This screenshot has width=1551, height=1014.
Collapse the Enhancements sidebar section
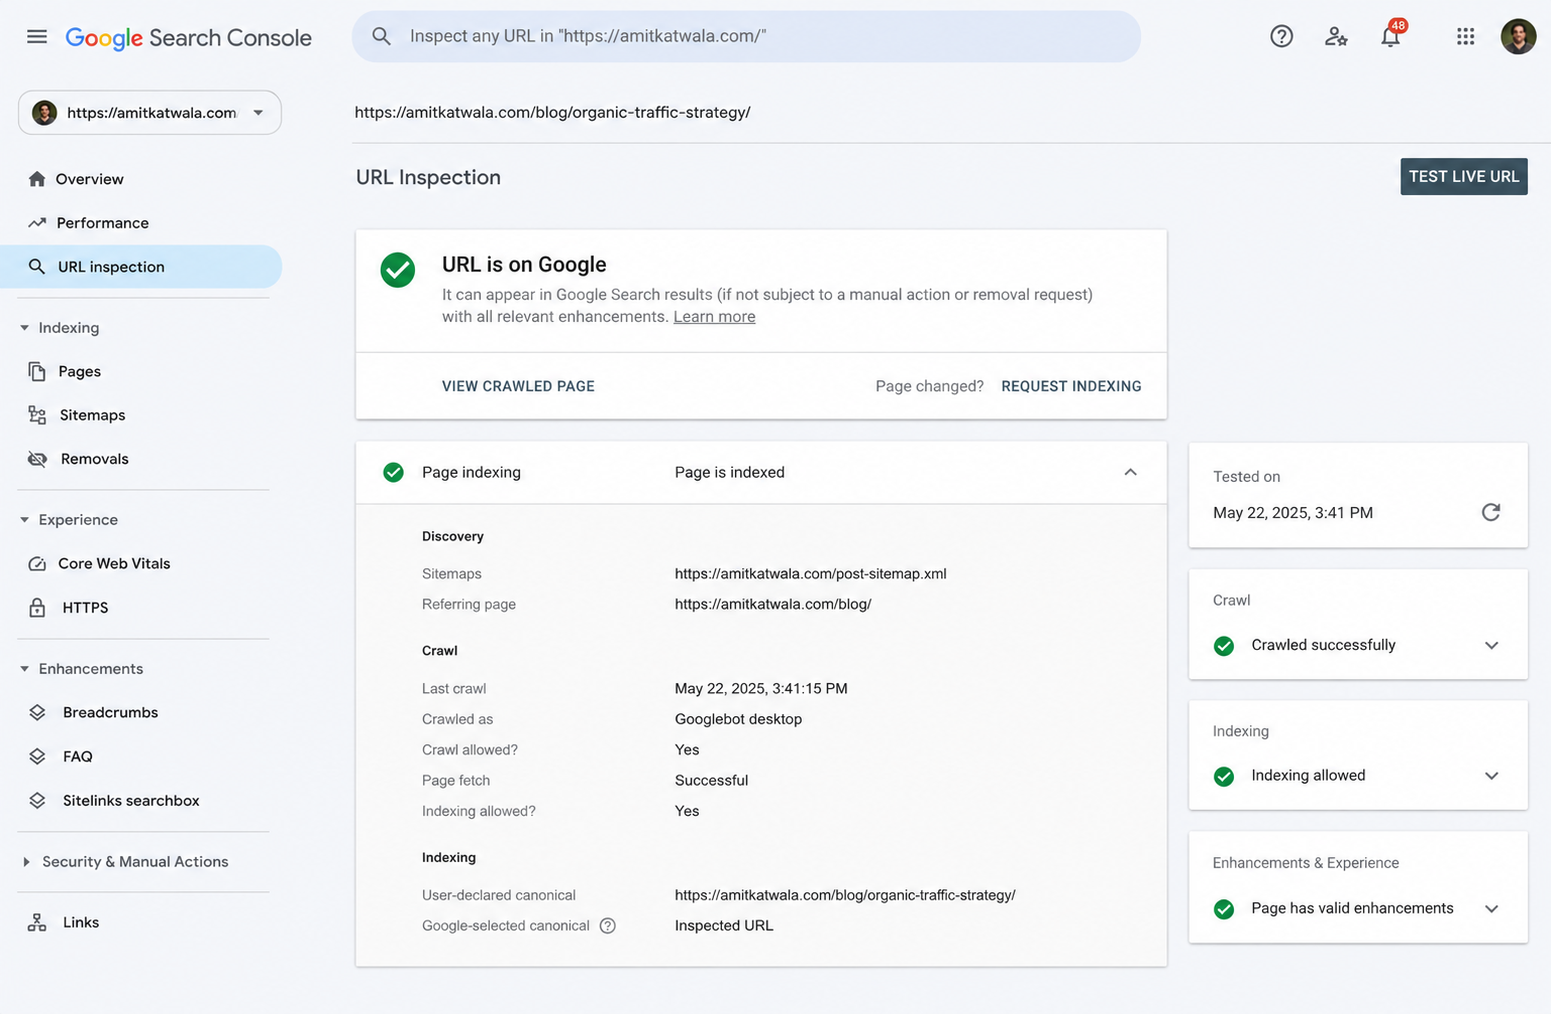pyautogui.click(x=25, y=669)
